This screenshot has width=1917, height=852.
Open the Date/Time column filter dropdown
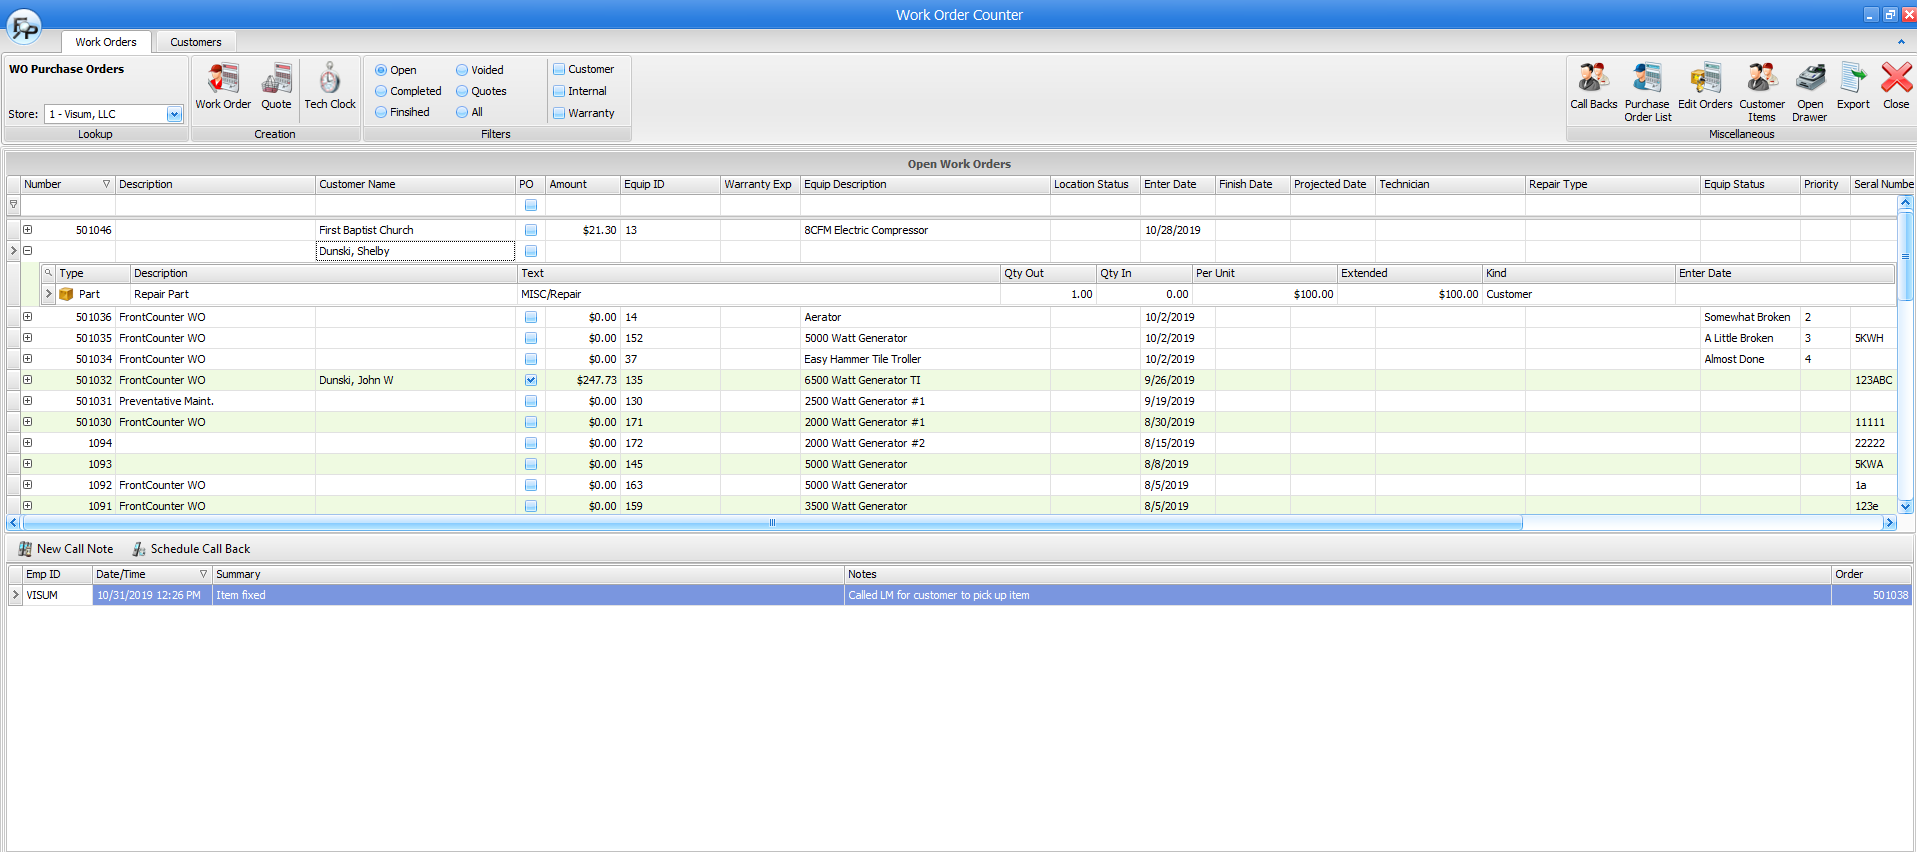pos(203,574)
